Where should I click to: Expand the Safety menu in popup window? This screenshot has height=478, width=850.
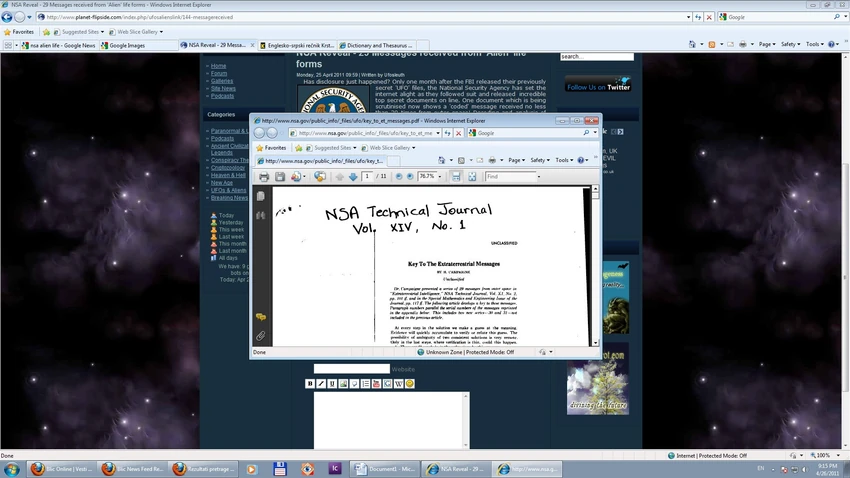(x=540, y=160)
